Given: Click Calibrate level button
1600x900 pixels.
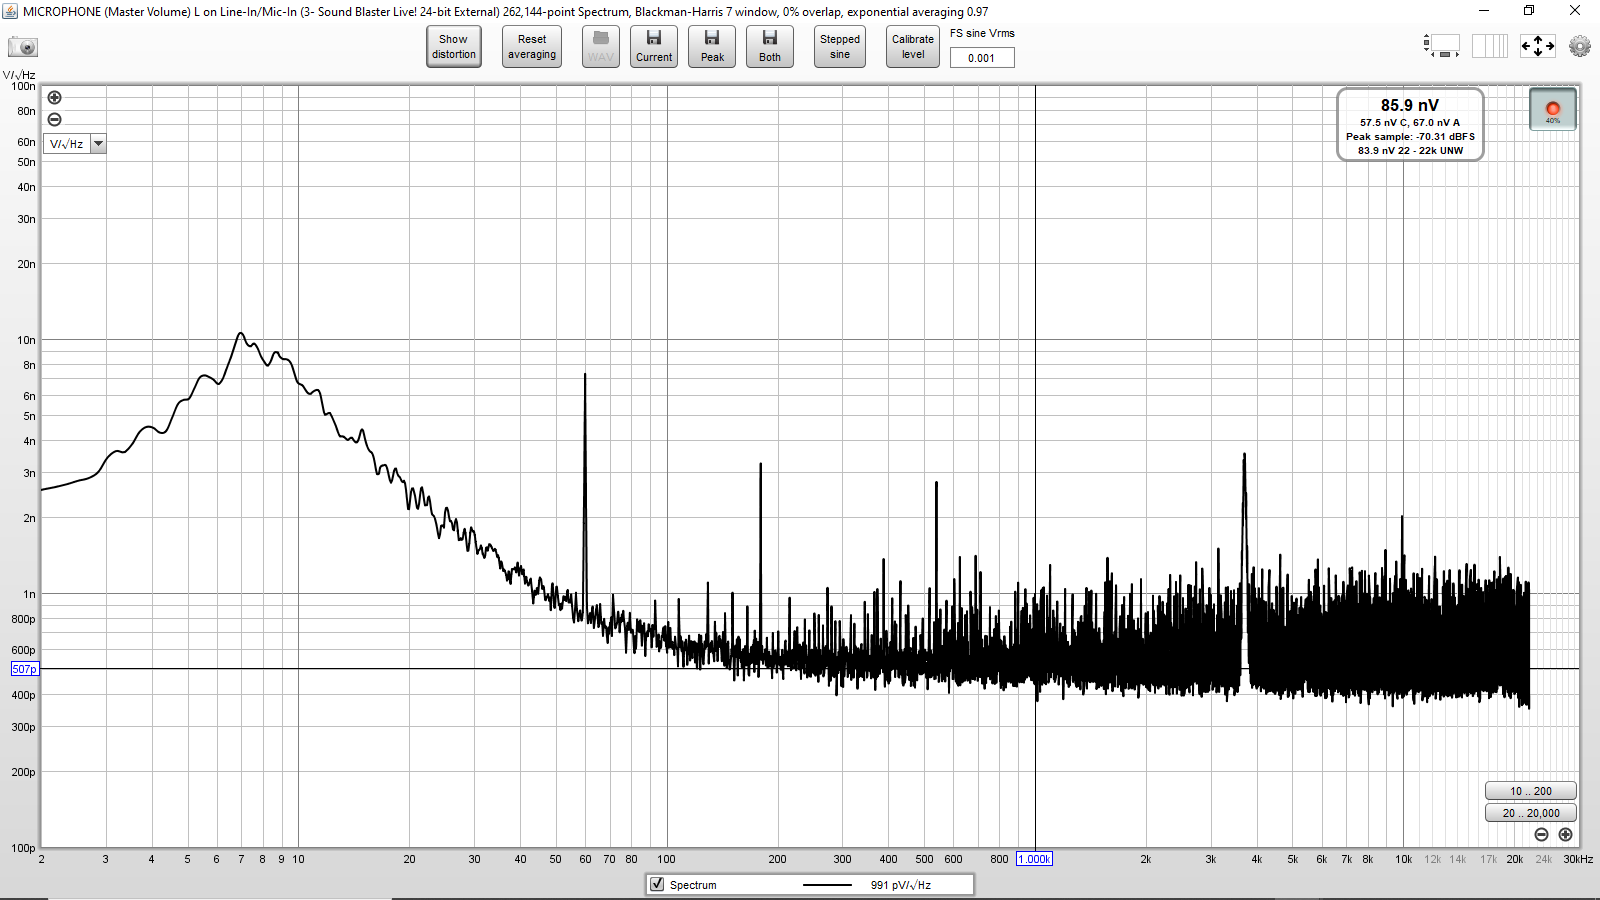Looking at the screenshot, I should point(913,47).
